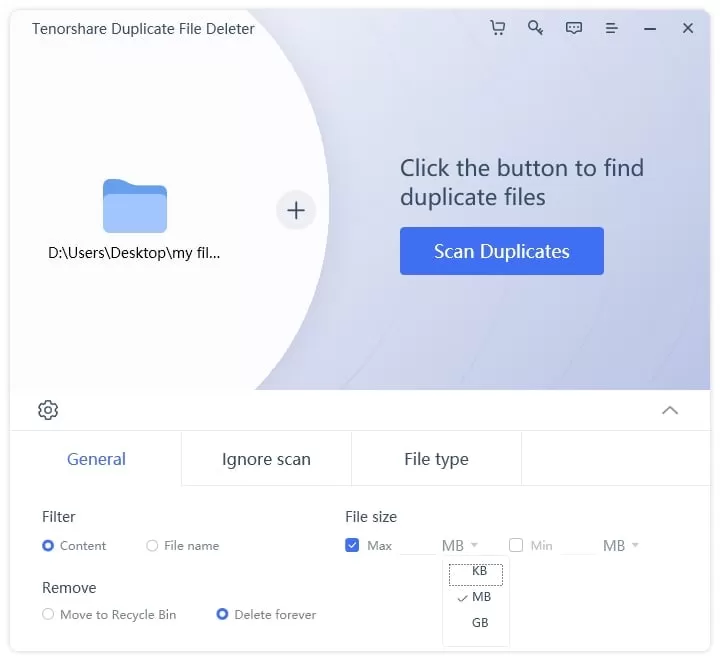Screen dimensions: 720x661
Task: Click the plus icon to add folder
Action: pyautogui.click(x=296, y=210)
